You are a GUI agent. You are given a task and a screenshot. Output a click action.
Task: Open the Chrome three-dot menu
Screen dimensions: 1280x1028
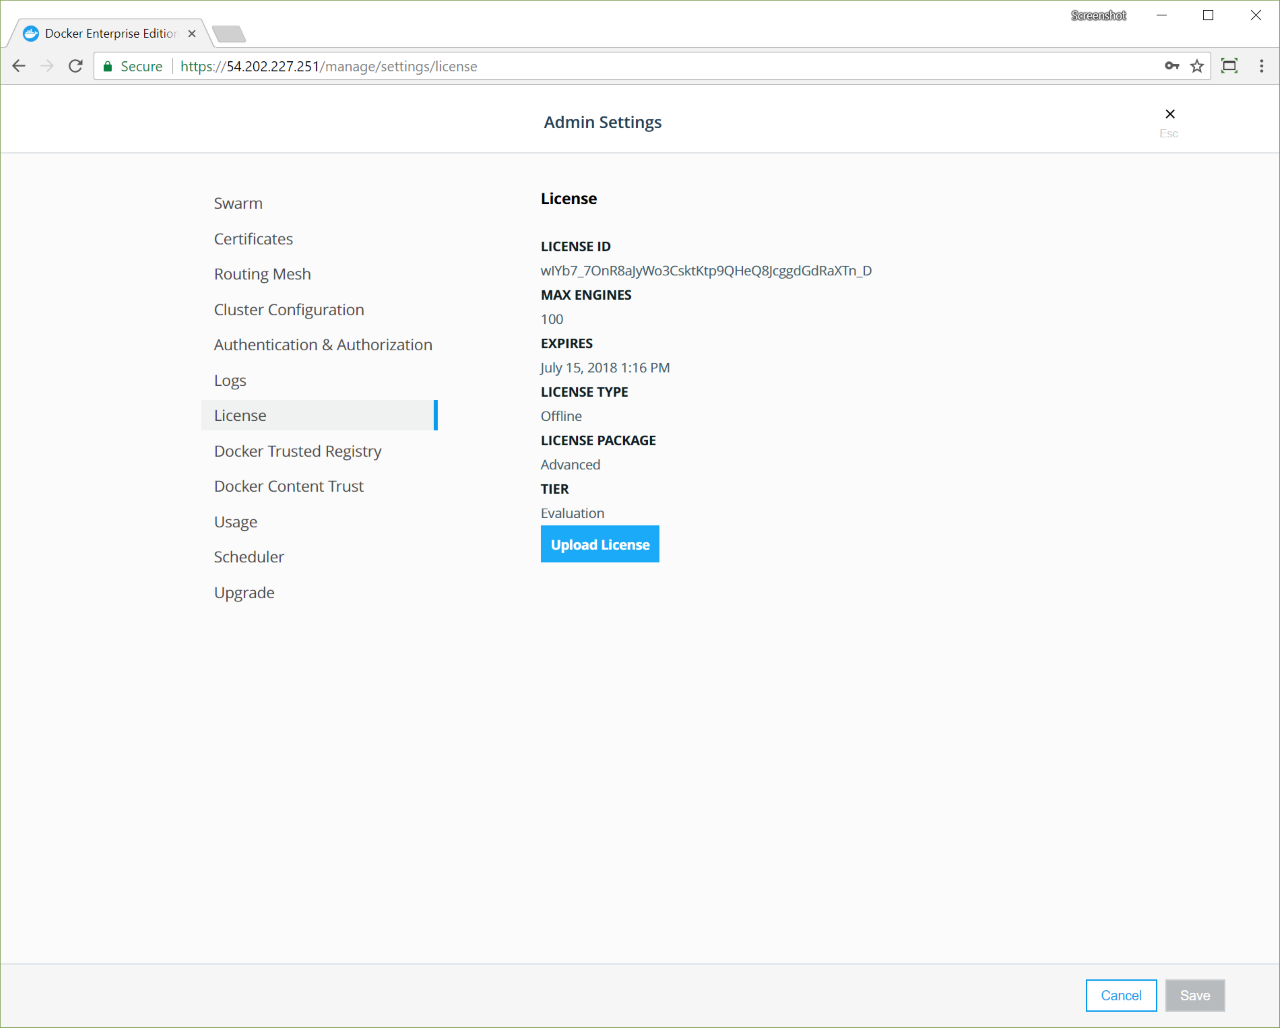[1261, 66]
